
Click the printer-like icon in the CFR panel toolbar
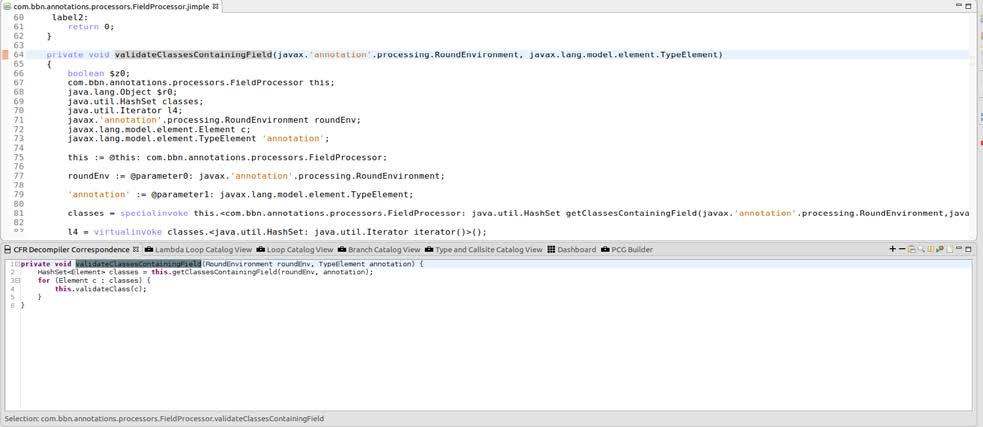click(912, 250)
